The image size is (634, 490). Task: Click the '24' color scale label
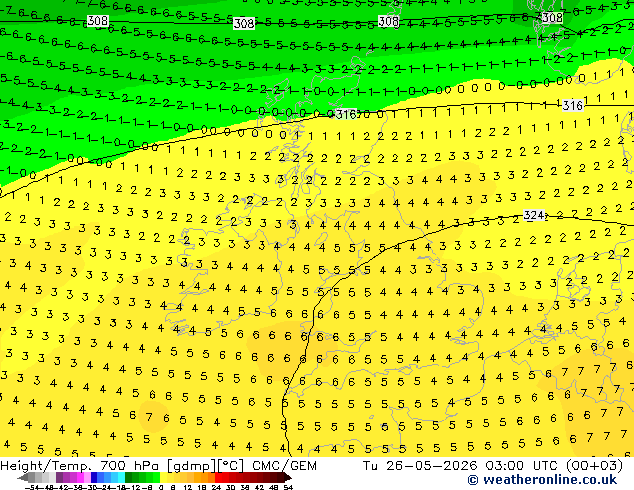pyautogui.click(x=216, y=487)
